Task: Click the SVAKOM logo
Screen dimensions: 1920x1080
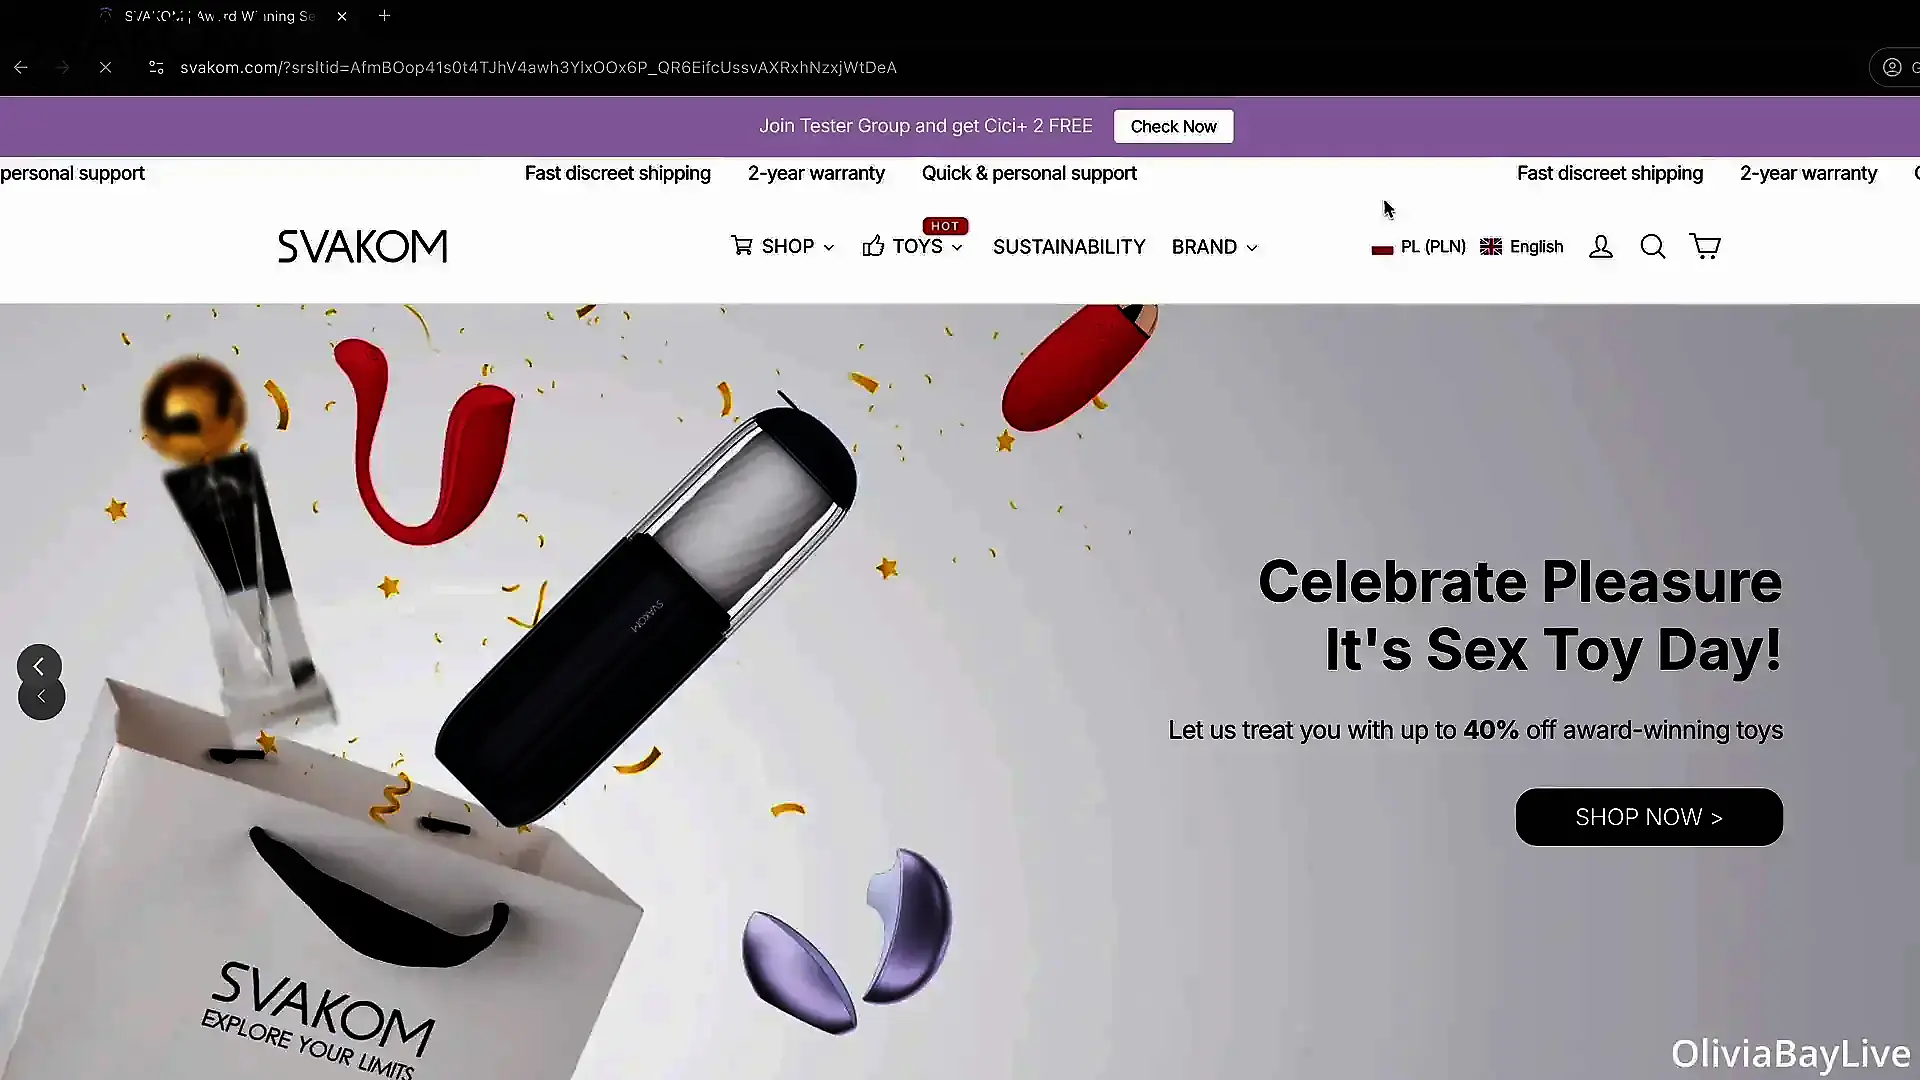Action: pos(362,246)
